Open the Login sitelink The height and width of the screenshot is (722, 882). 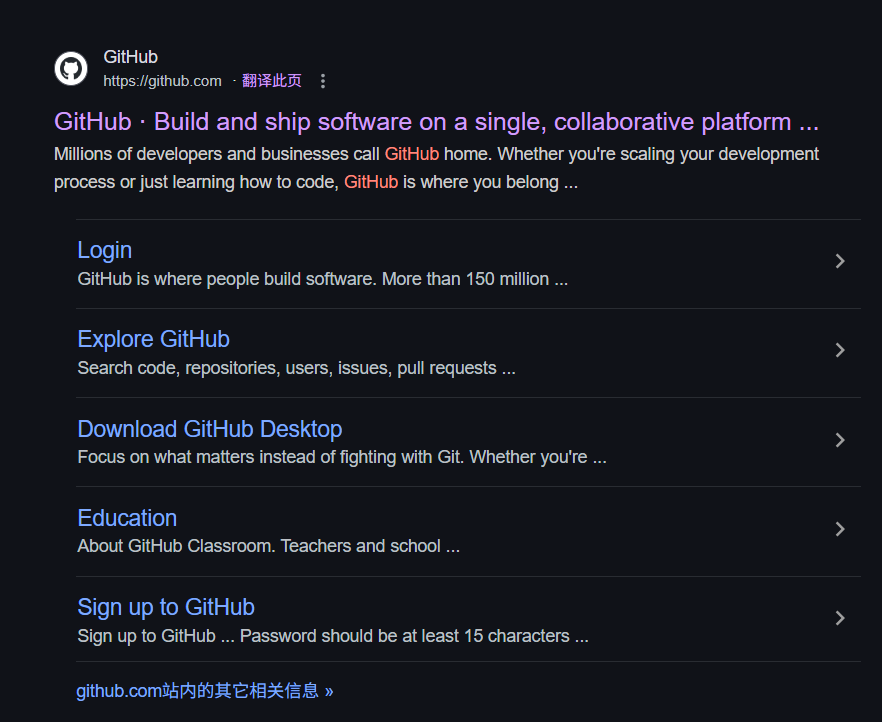click(105, 250)
